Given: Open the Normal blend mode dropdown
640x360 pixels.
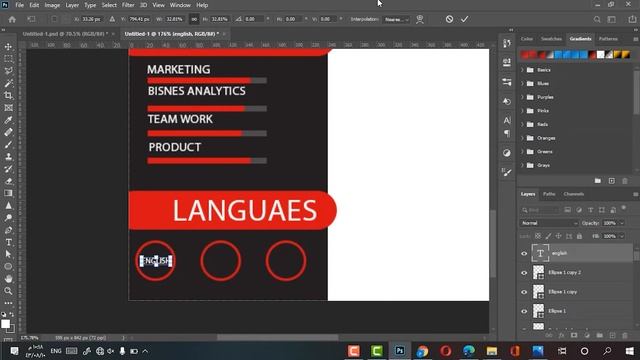Looking at the screenshot, I should tap(549, 223).
